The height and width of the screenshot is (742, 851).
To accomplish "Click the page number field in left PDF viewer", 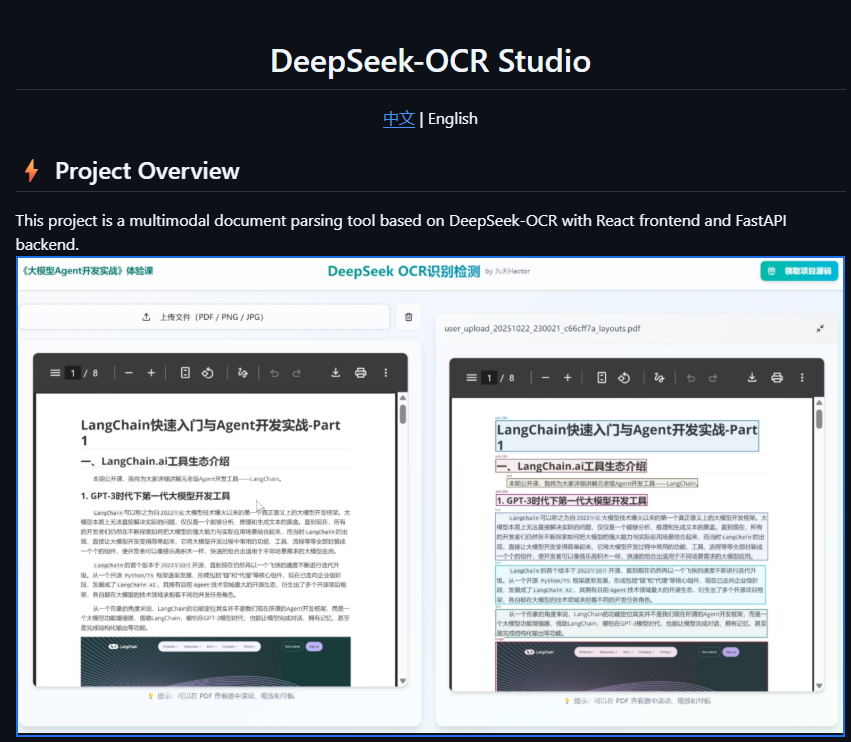I will pyautogui.click(x=73, y=373).
